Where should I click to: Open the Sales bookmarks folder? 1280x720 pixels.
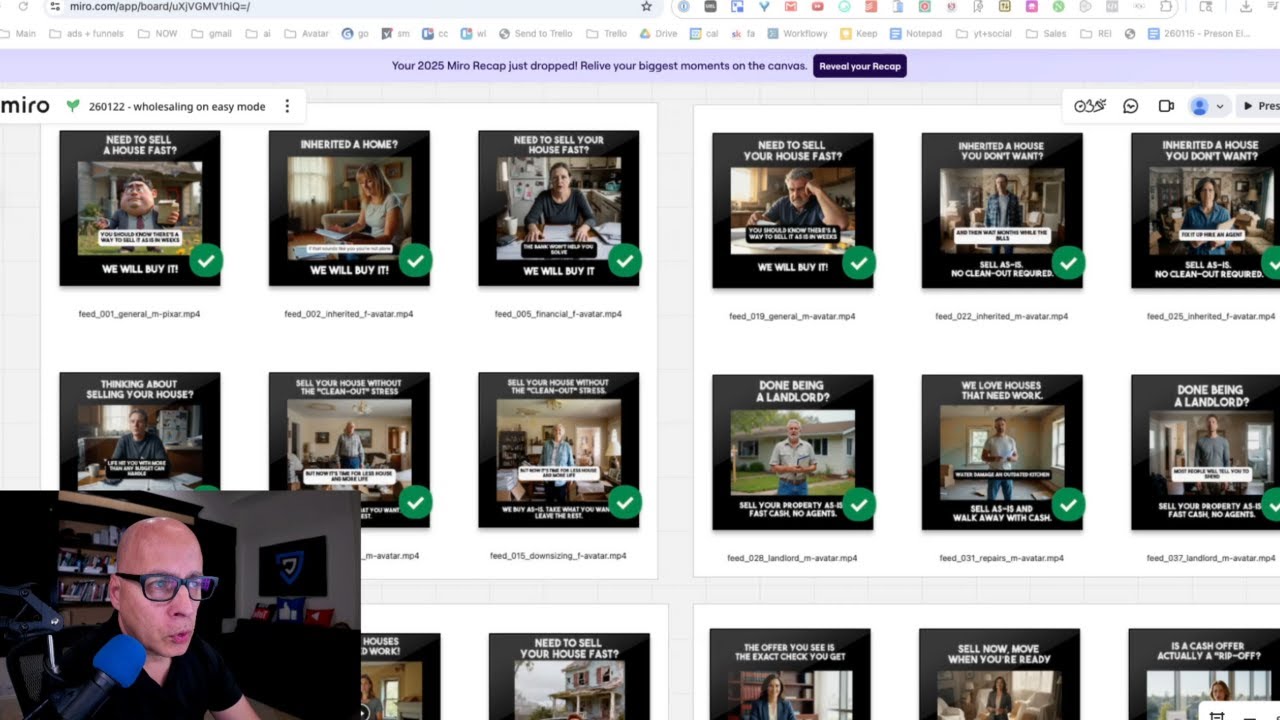point(1047,33)
